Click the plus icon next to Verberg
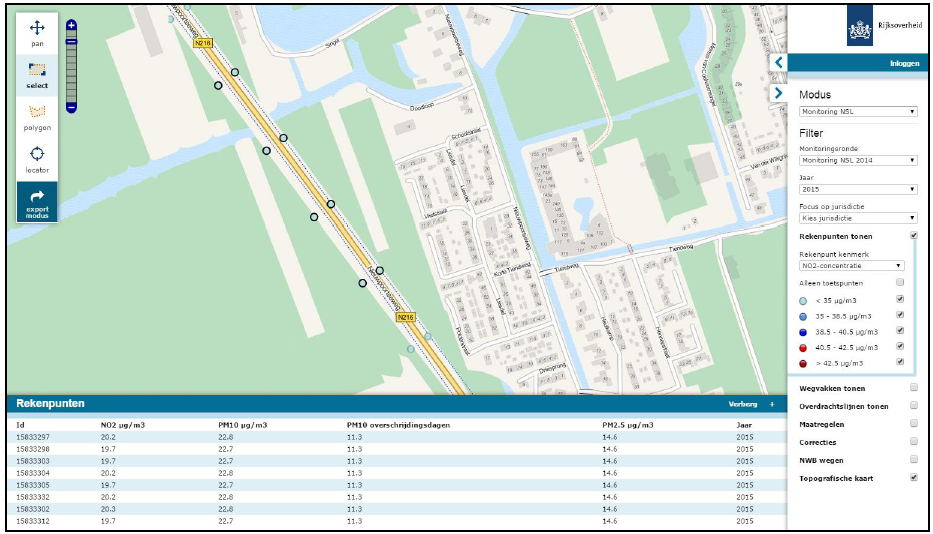 click(772, 404)
